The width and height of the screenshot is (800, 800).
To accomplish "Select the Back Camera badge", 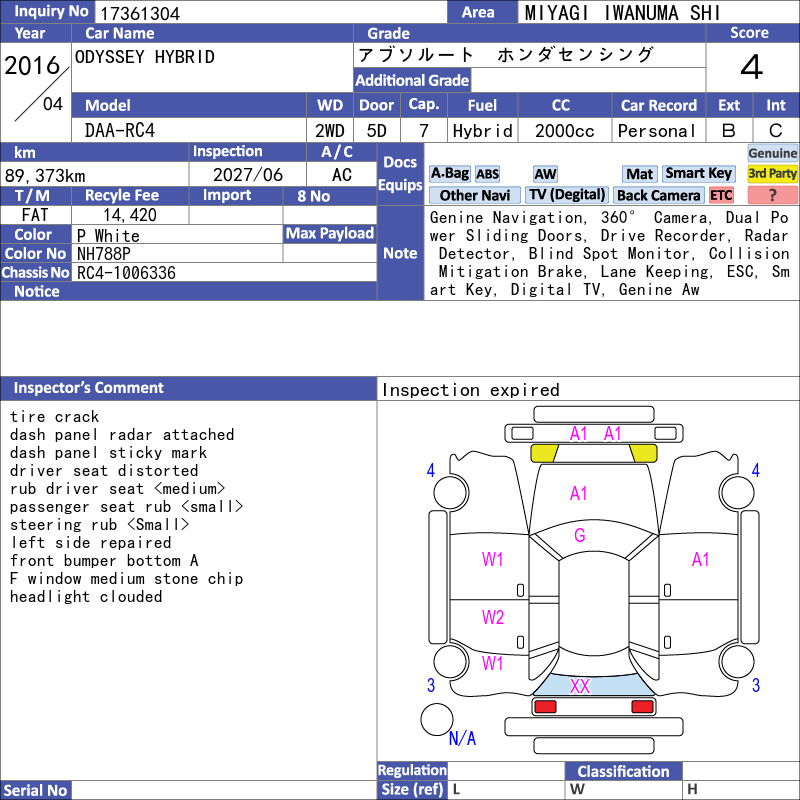I will 659,195.
